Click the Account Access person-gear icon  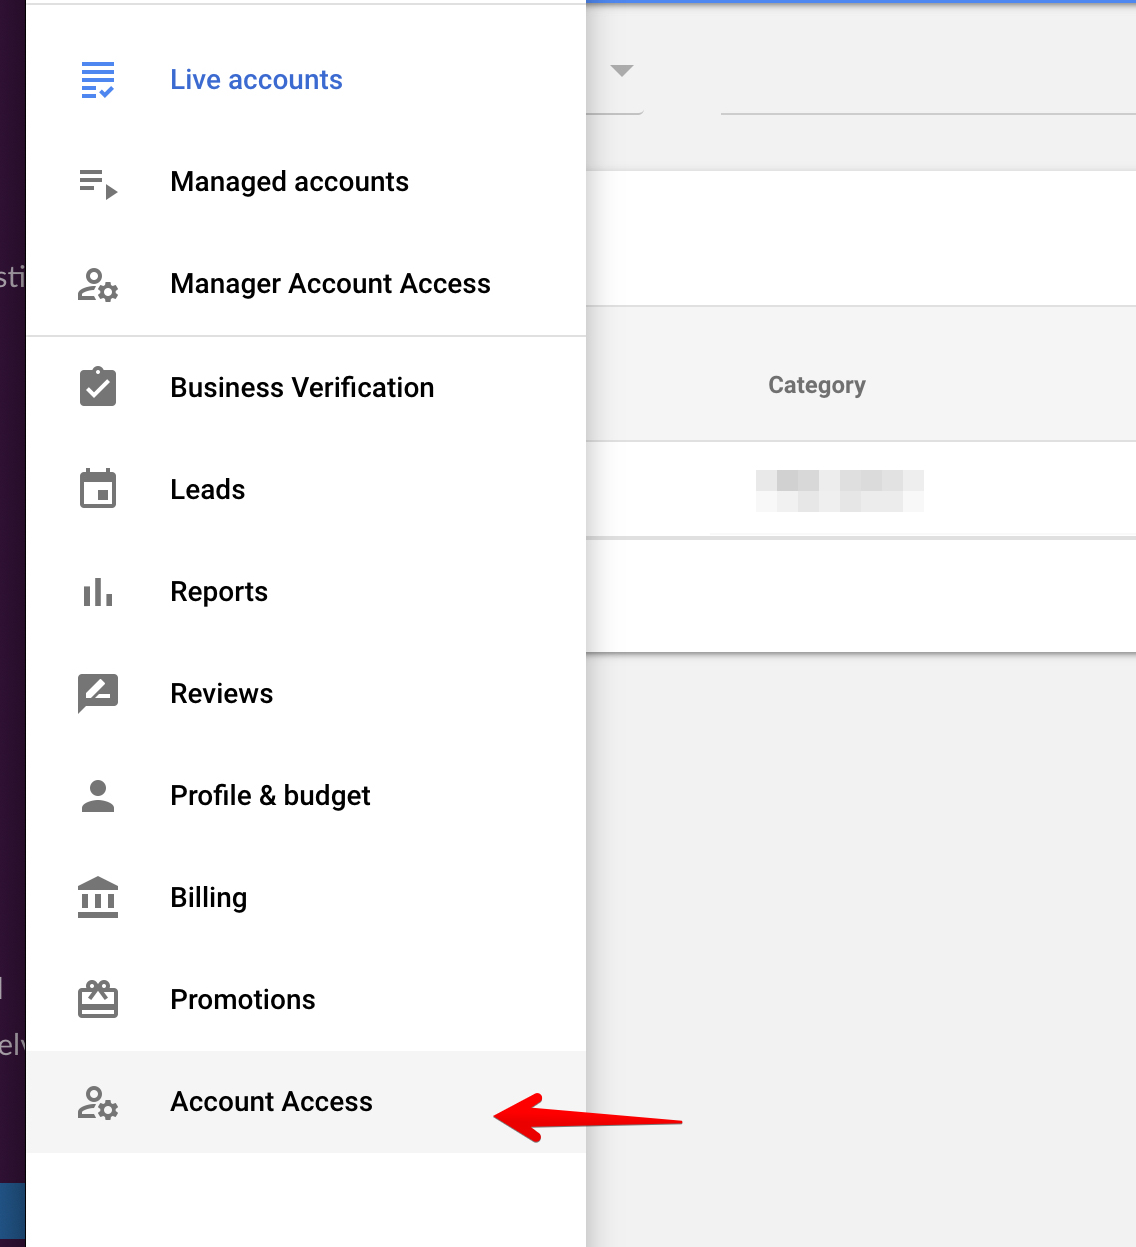[x=98, y=1103]
